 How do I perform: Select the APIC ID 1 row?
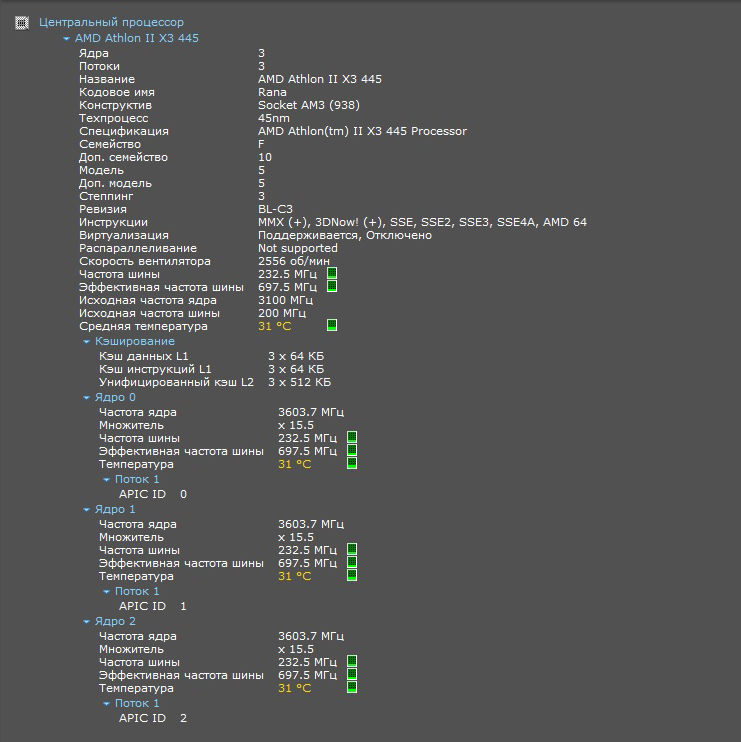pyautogui.click(x=153, y=607)
